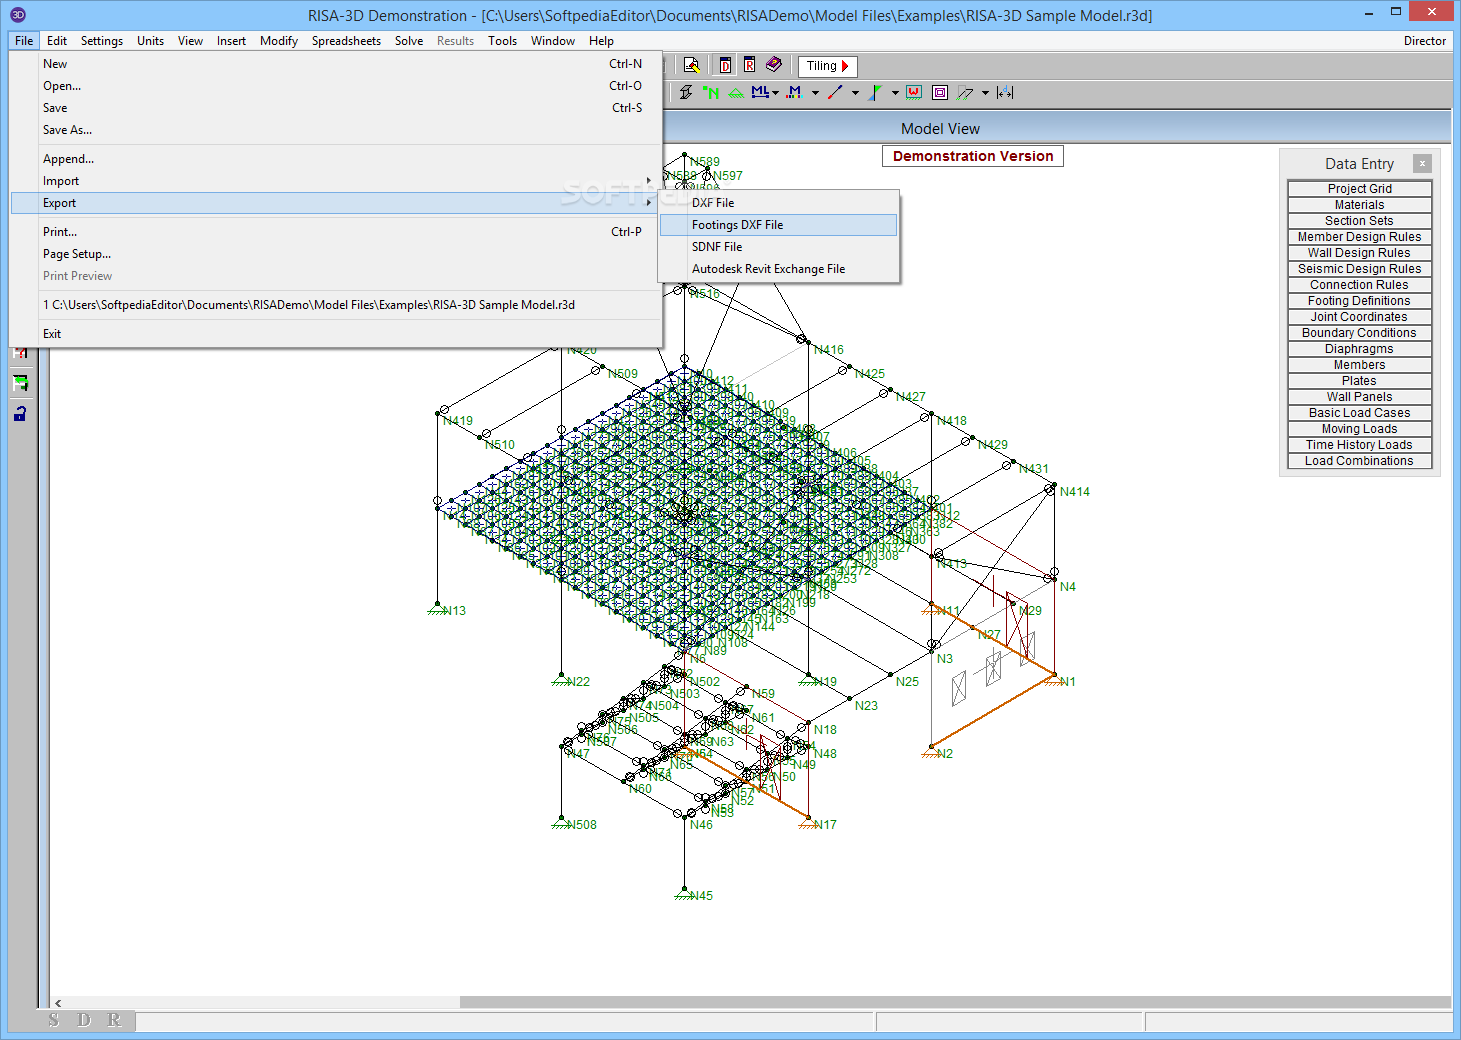Viewport: 1461px width, 1040px height.
Task: Select SDNF File export option
Action: (779, 247)
